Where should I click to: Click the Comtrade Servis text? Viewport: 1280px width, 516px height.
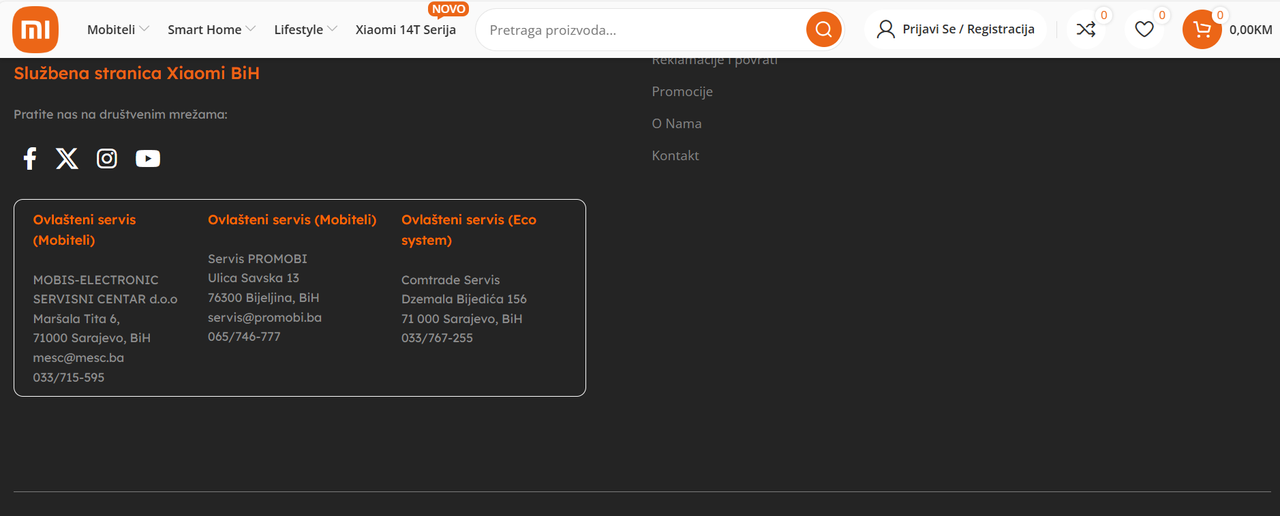[450, 279]
